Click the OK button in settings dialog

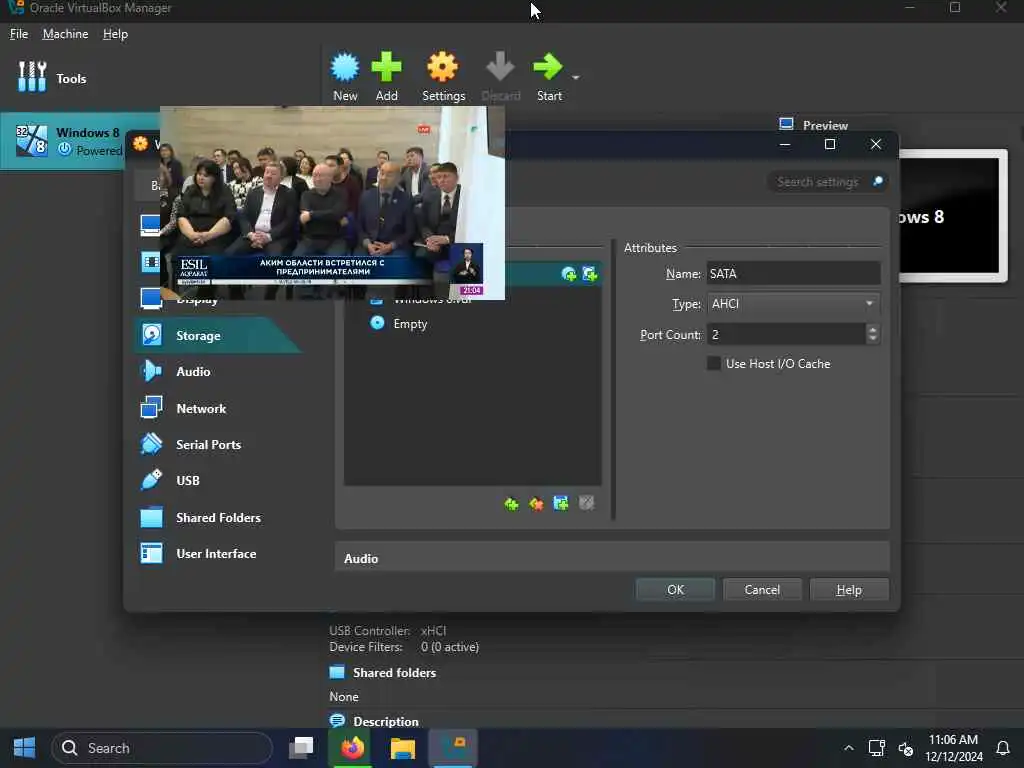click(675, 590)
